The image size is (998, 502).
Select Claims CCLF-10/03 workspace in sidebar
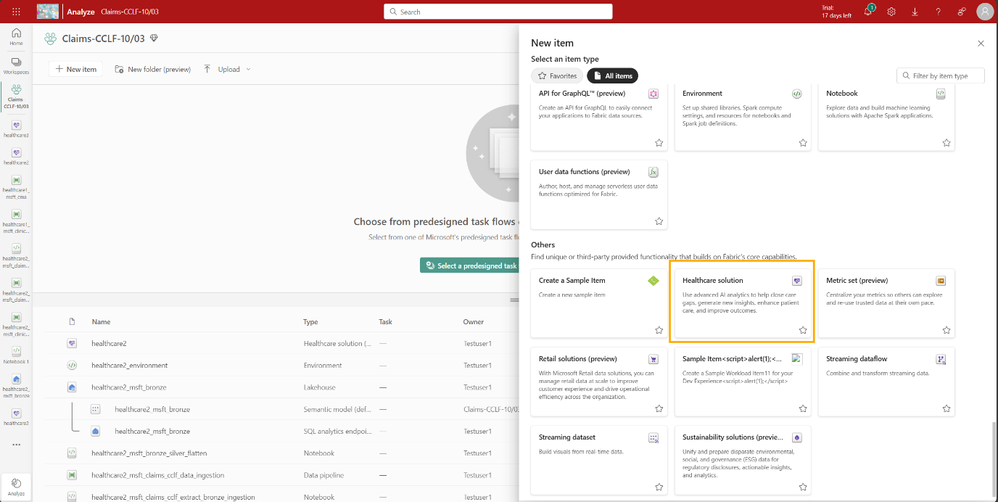pyautogui.click(x=16, y=96)
